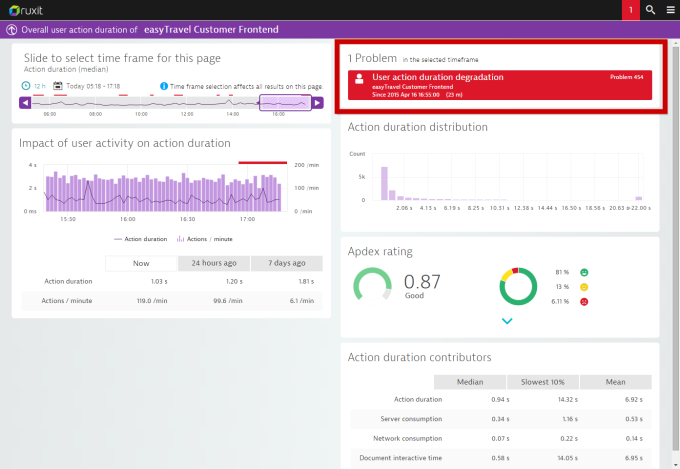Click the 1.81 s value under 7 days ago
The image size is (680, 469).
tap(306, 282)
